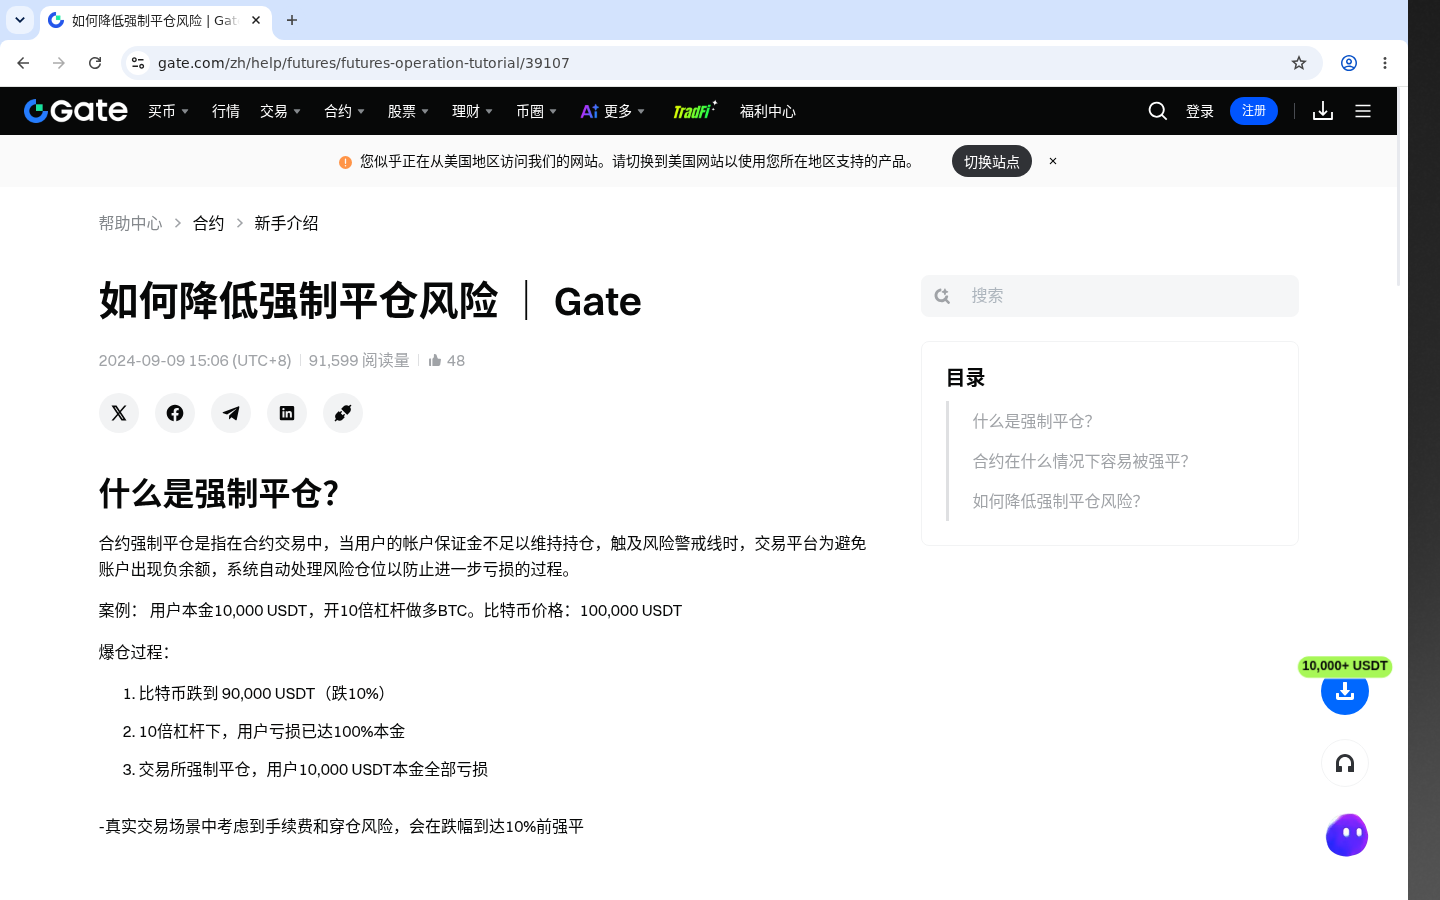Go to 合约 breadcrumb link

208,223
